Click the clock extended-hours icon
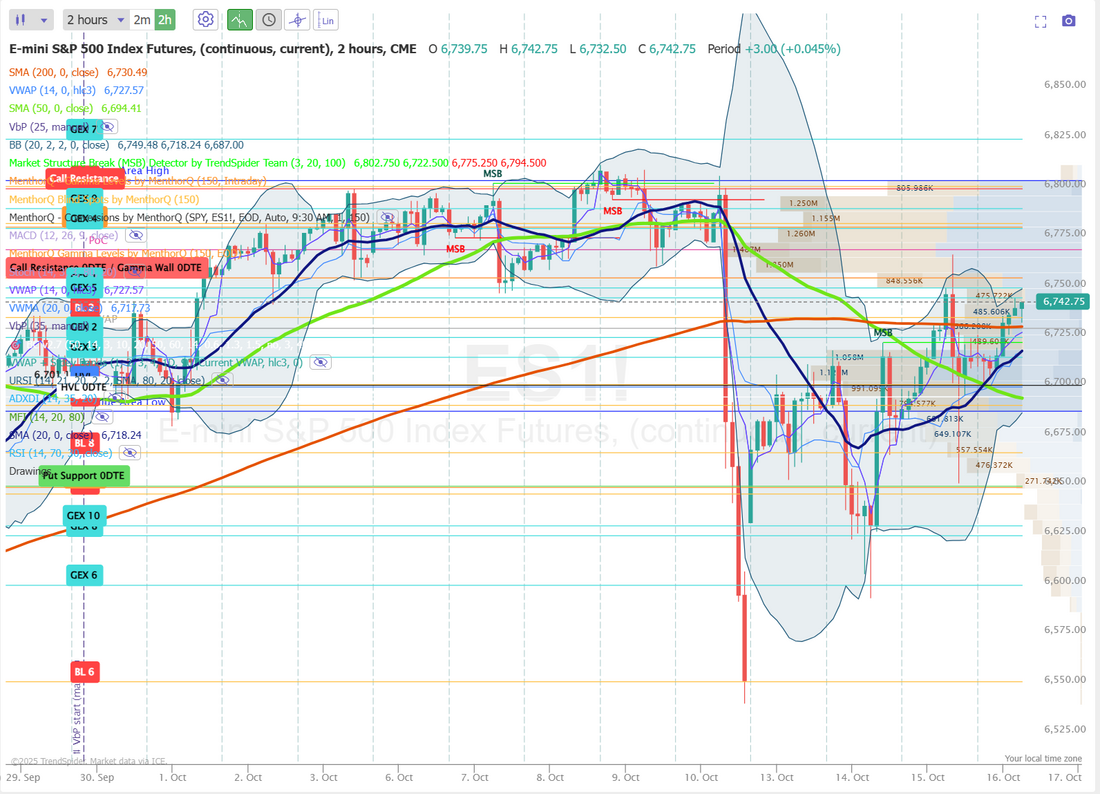Image resolution: width=1100 pixels, height=794 pixels. point(268,19)
